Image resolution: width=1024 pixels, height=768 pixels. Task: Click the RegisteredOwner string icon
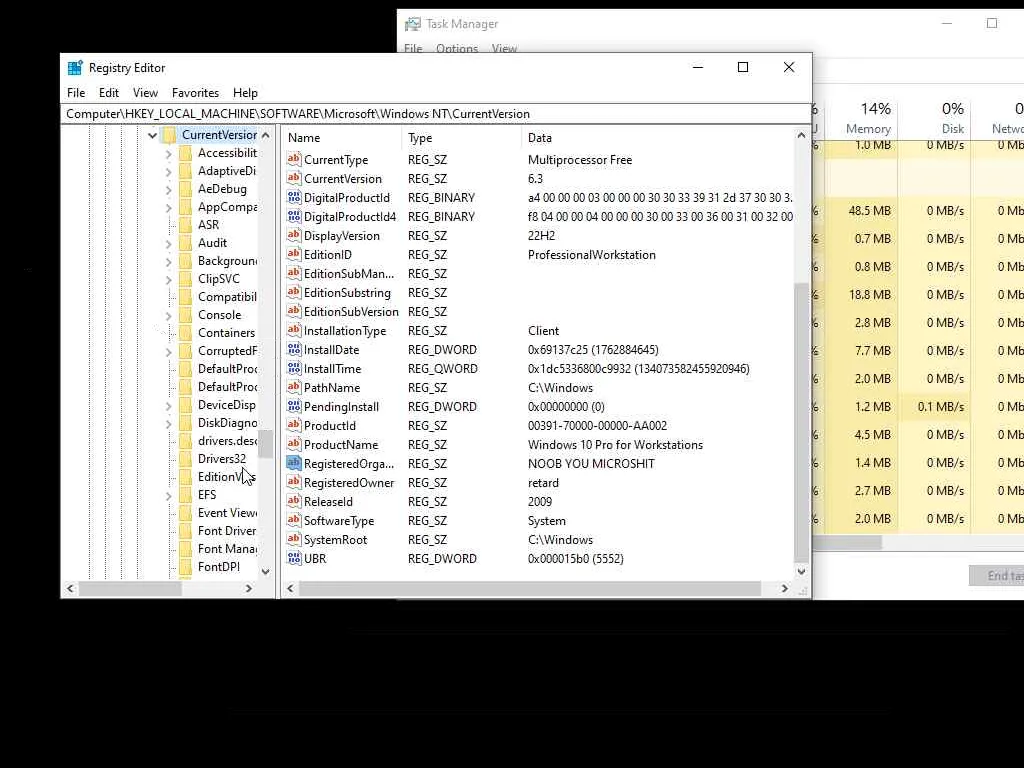point(294,482)
